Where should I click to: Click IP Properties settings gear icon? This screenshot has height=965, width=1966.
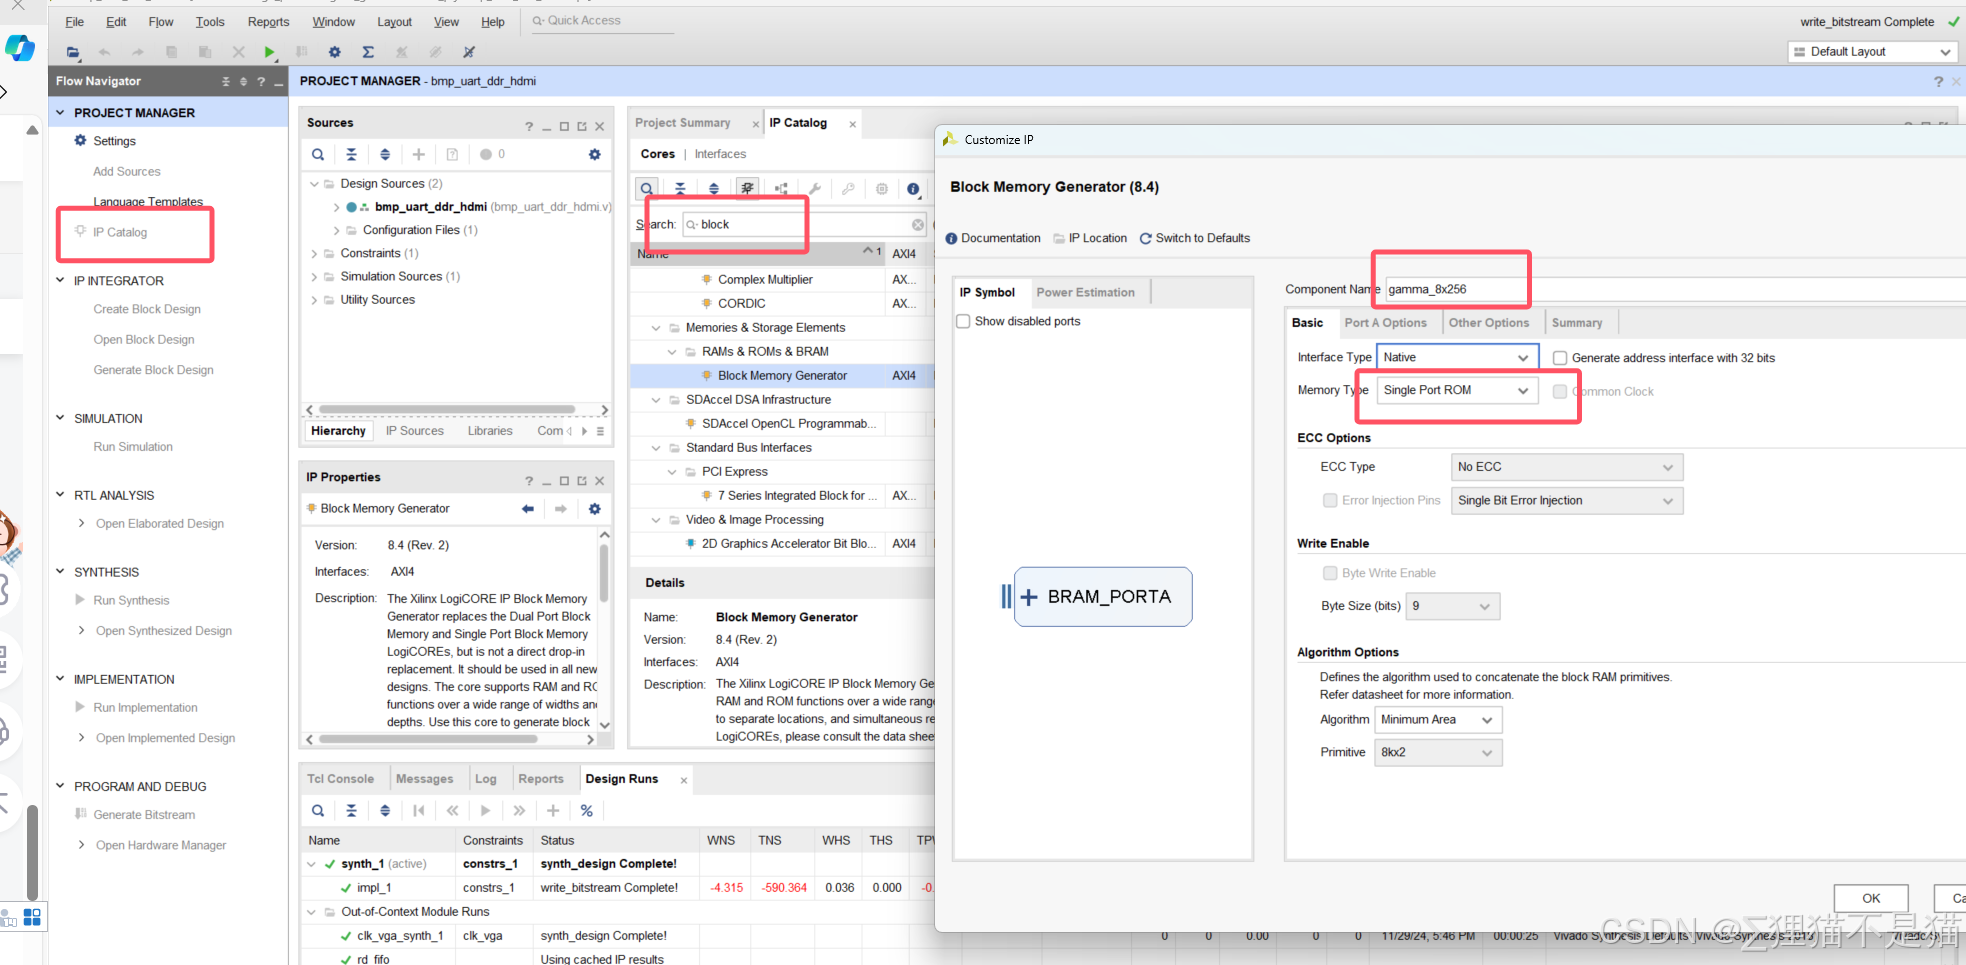pos(595,509)
